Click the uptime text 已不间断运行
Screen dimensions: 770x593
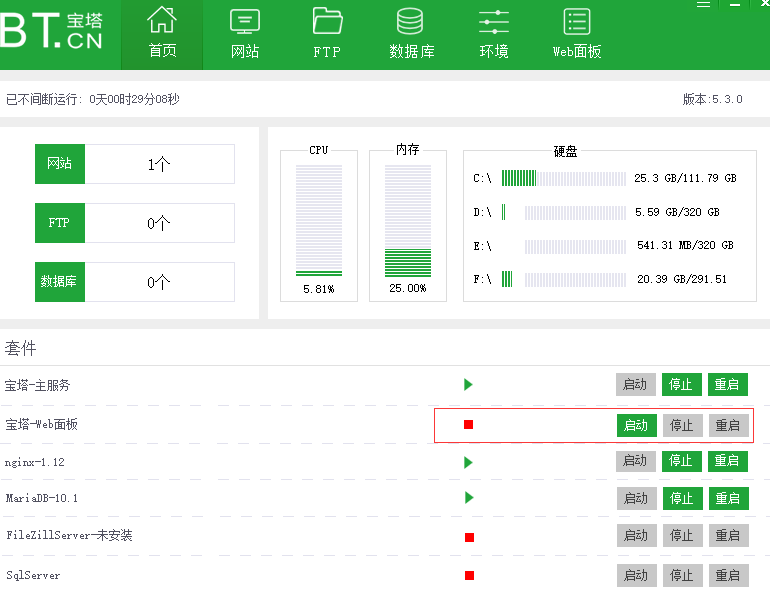[92, 100]
